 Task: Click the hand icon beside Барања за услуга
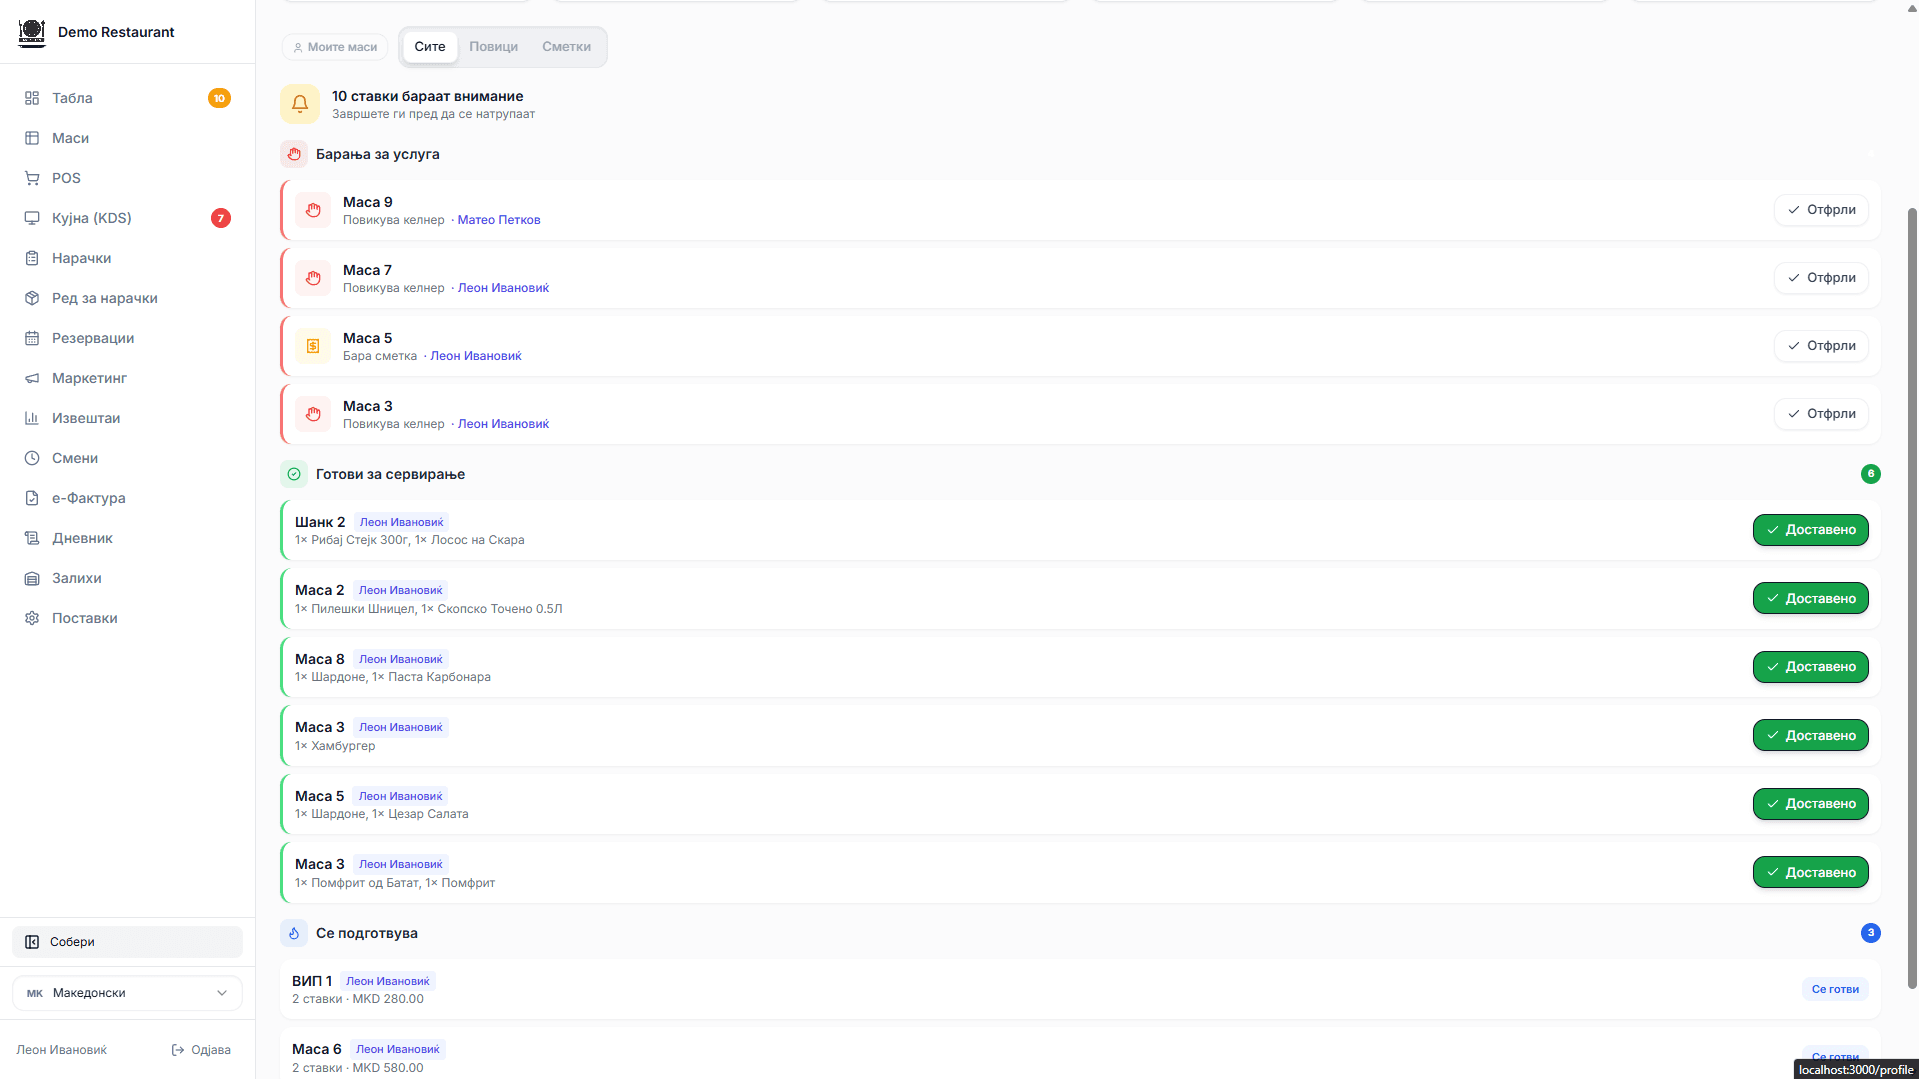[294, 154]
